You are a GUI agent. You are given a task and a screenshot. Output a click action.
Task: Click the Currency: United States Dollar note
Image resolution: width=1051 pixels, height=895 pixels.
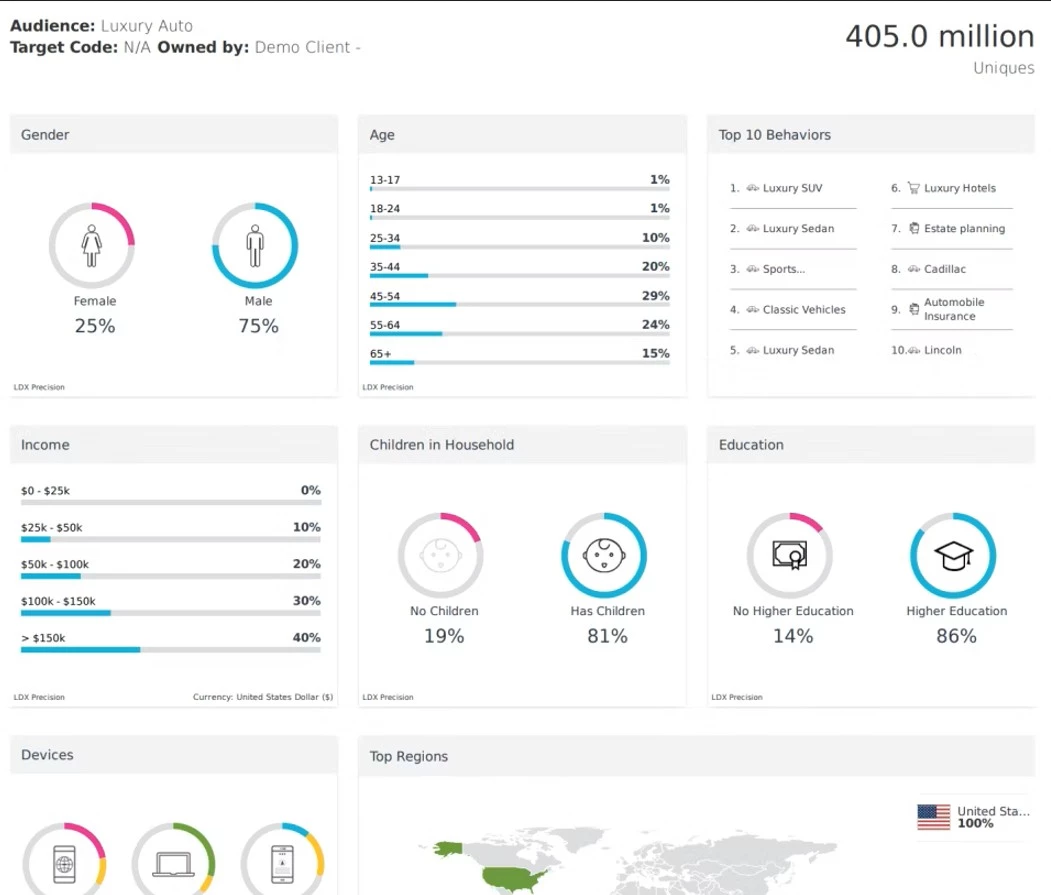click(x=263, y=697)
